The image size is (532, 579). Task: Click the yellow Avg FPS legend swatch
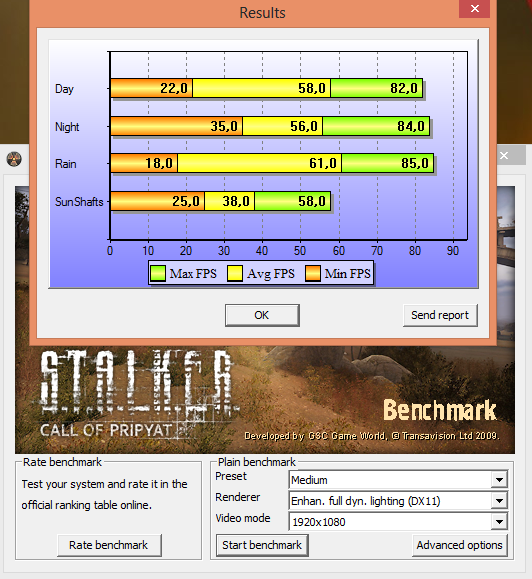235,274
